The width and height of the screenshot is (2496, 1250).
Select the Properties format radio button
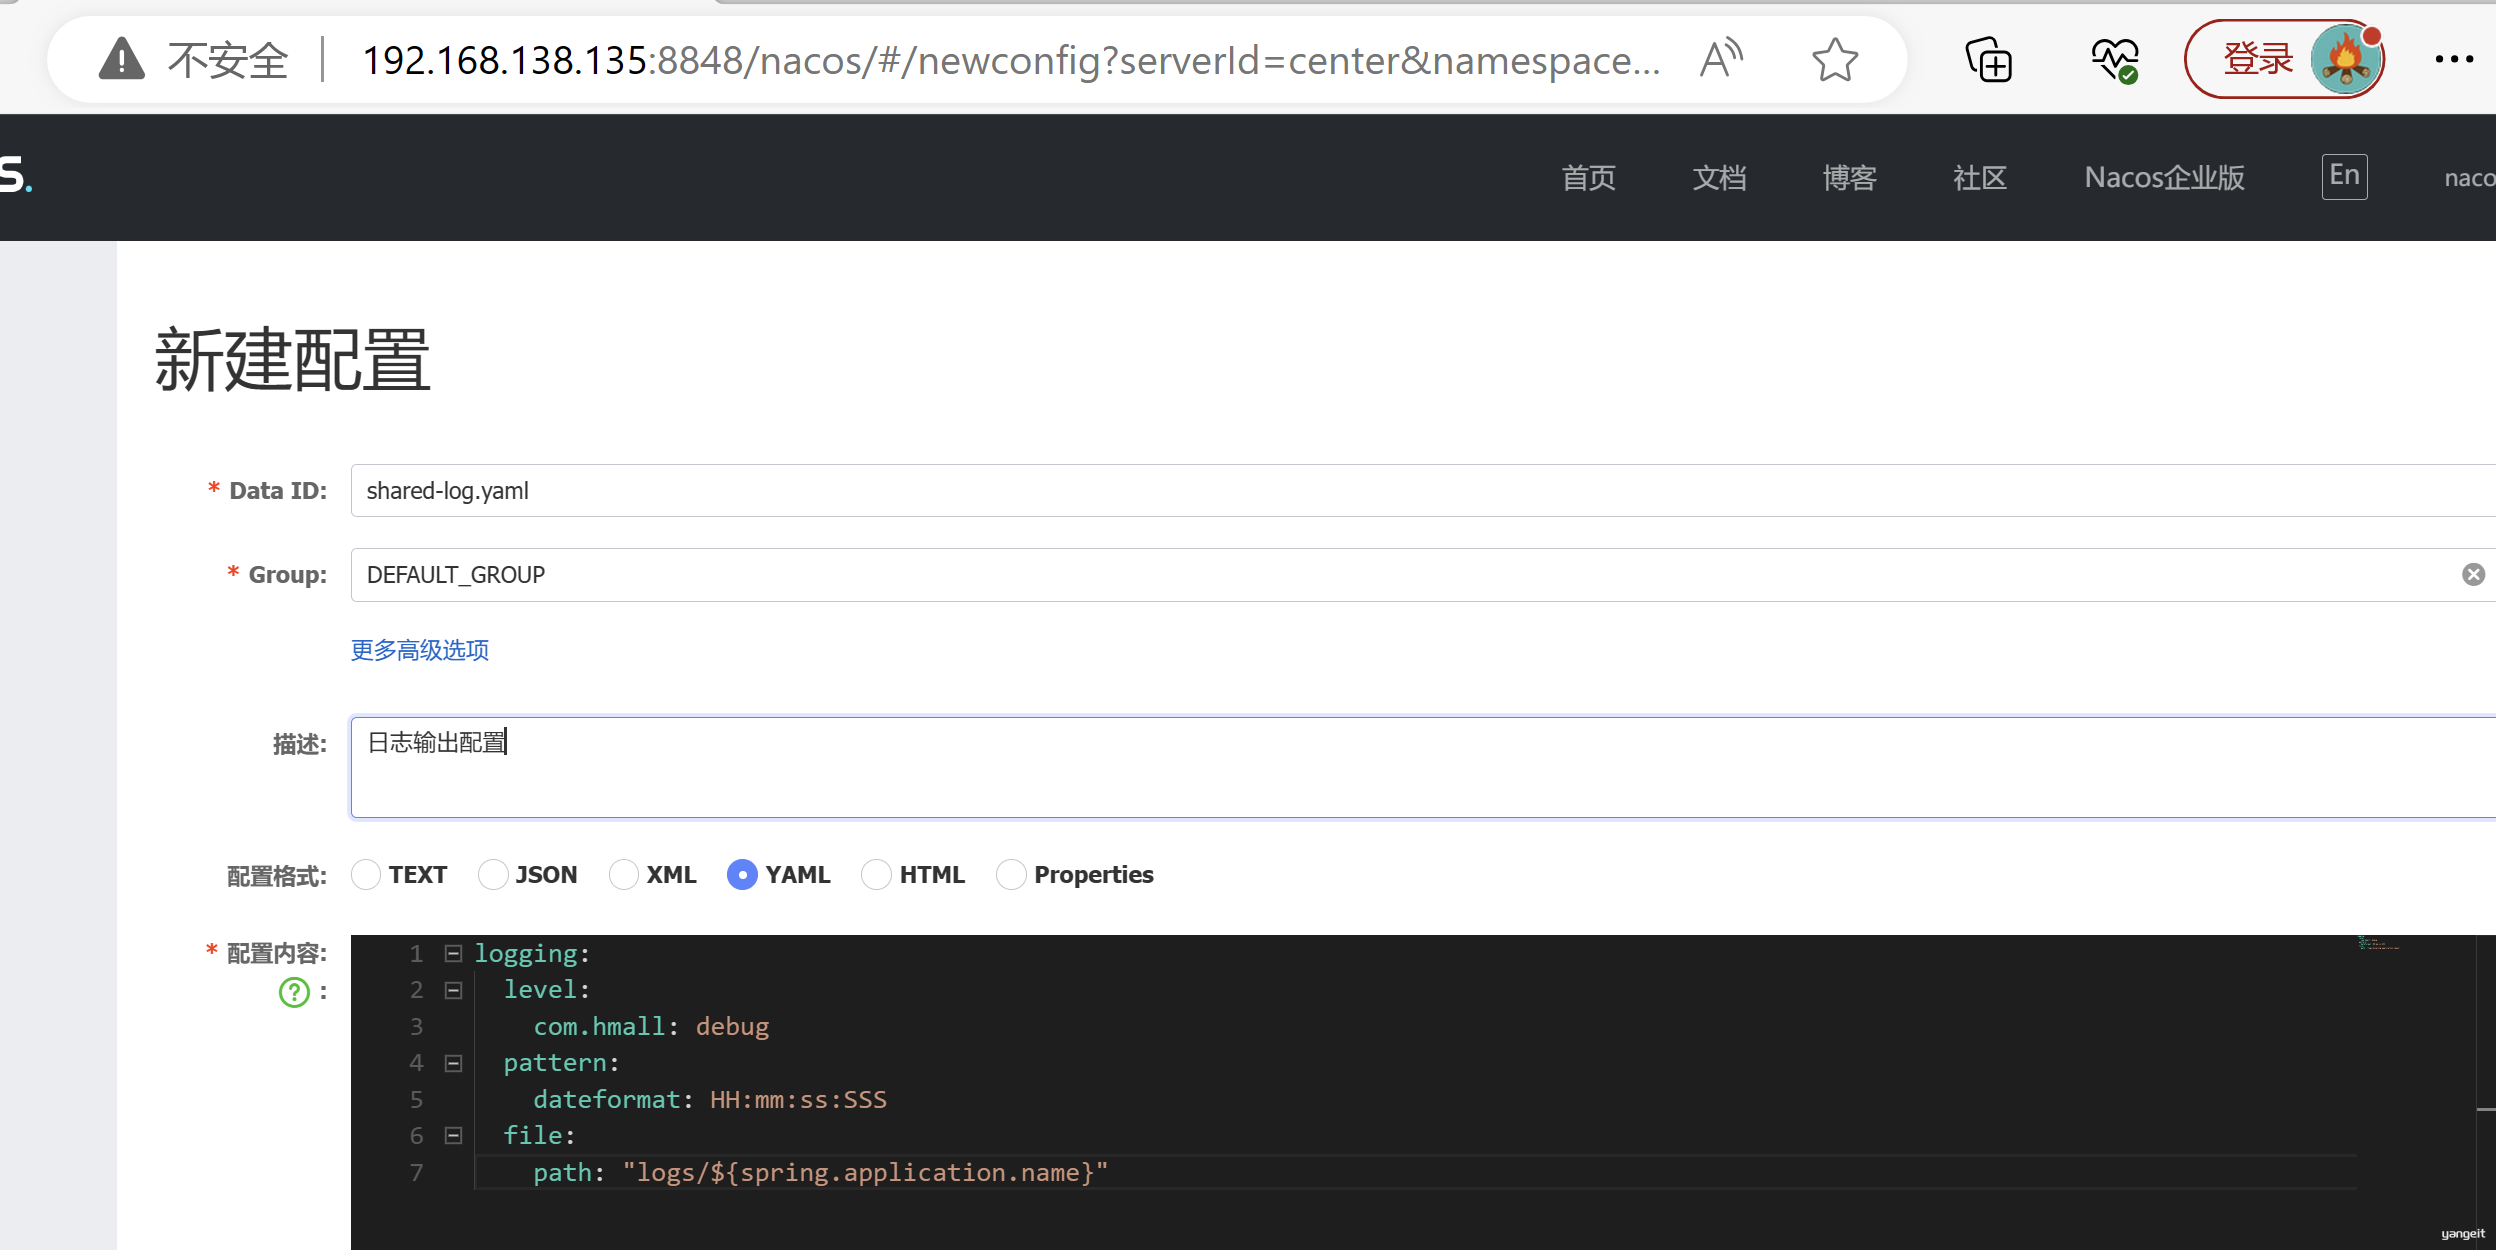pyautogui.click(x=1011, y=874)
